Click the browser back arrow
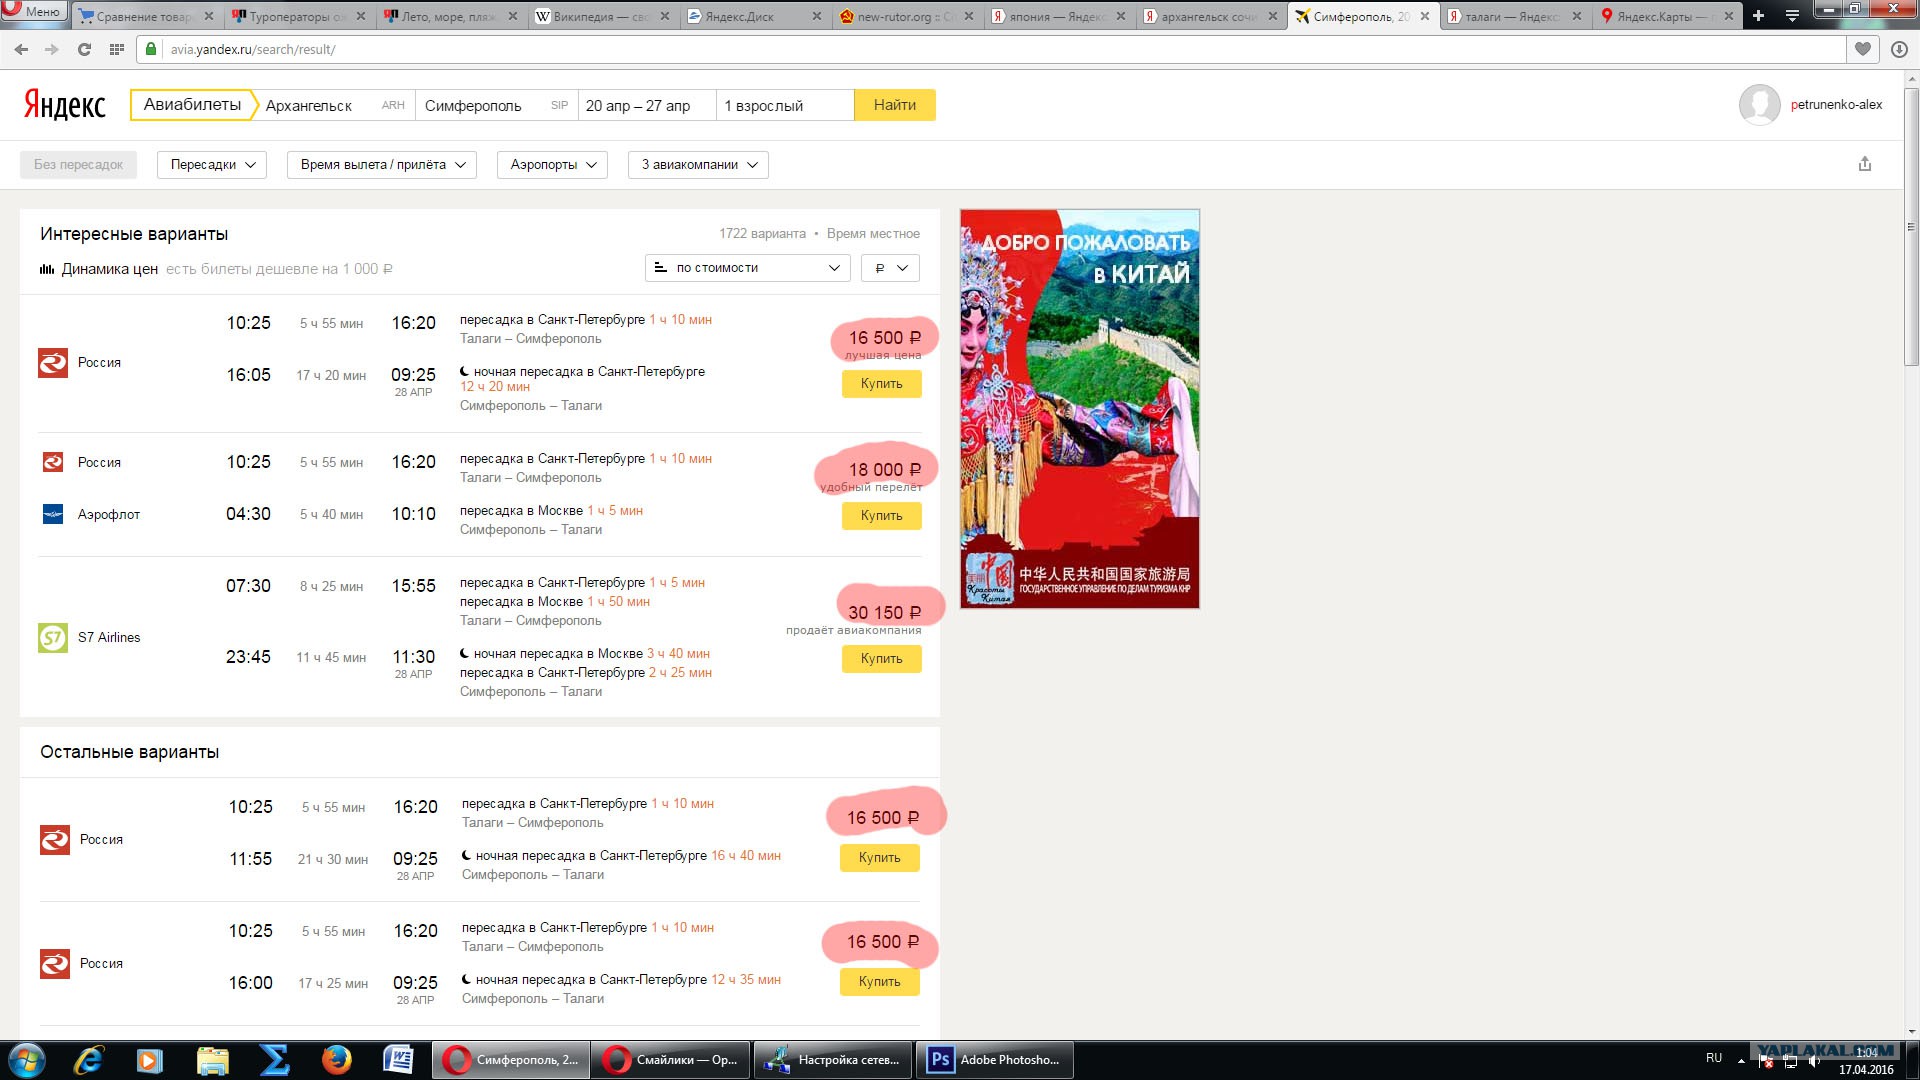 coord(21,49)
